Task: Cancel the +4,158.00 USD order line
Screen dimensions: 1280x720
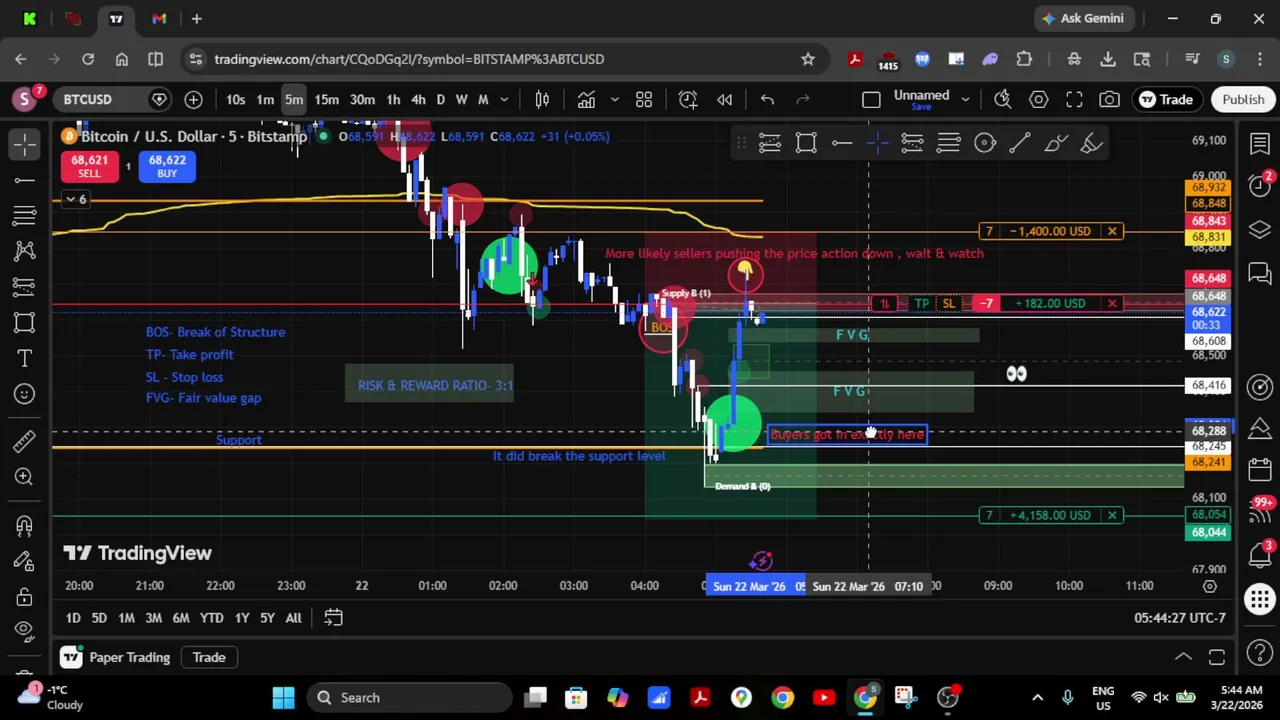Action: [1112, 515]
